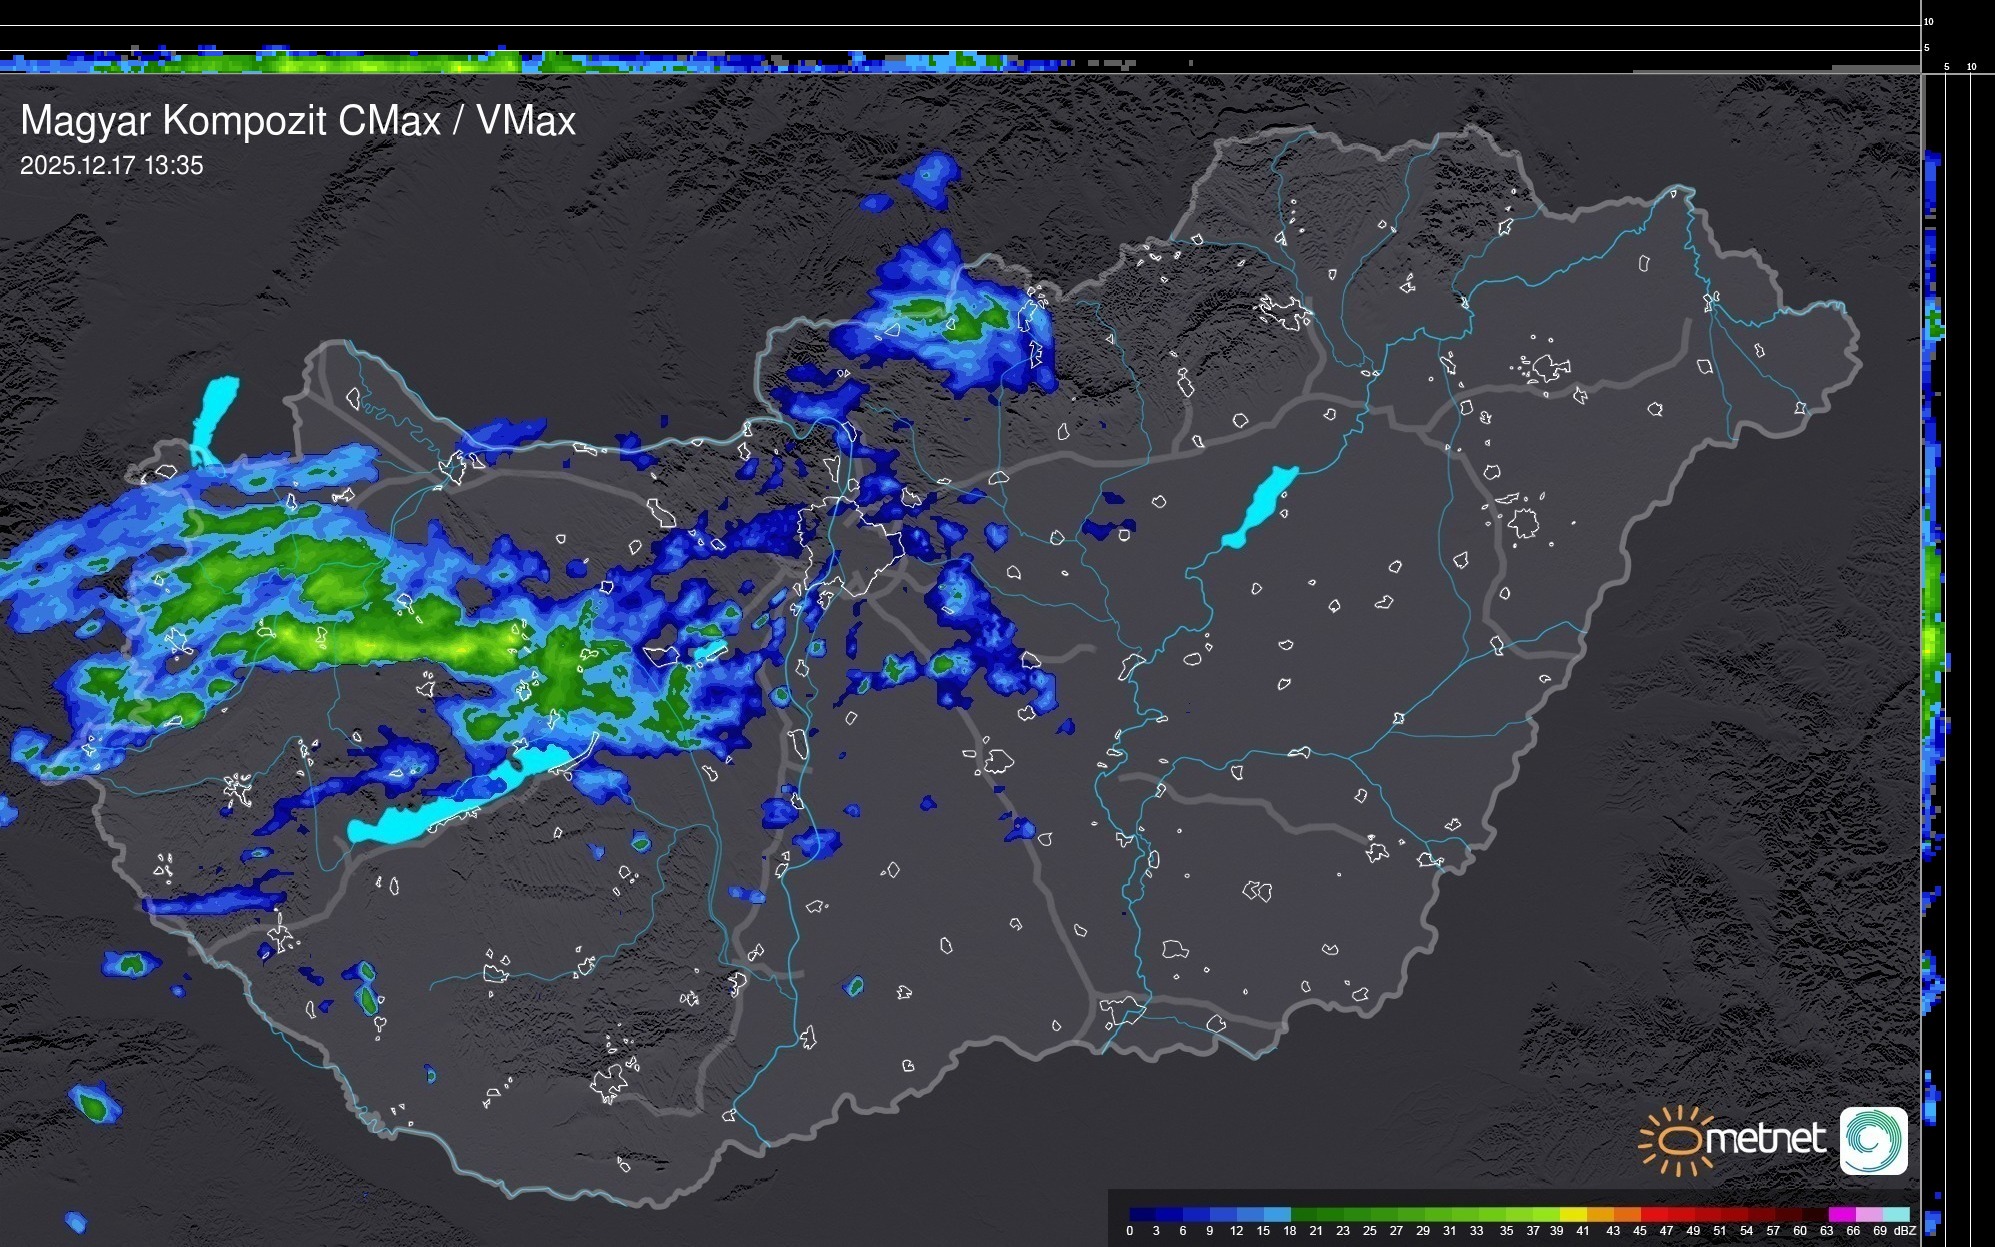Select the darkest blue 0 dBZ swatch
Viewport: 1995px width, 1247px height.
(x=1142, y=1215)
